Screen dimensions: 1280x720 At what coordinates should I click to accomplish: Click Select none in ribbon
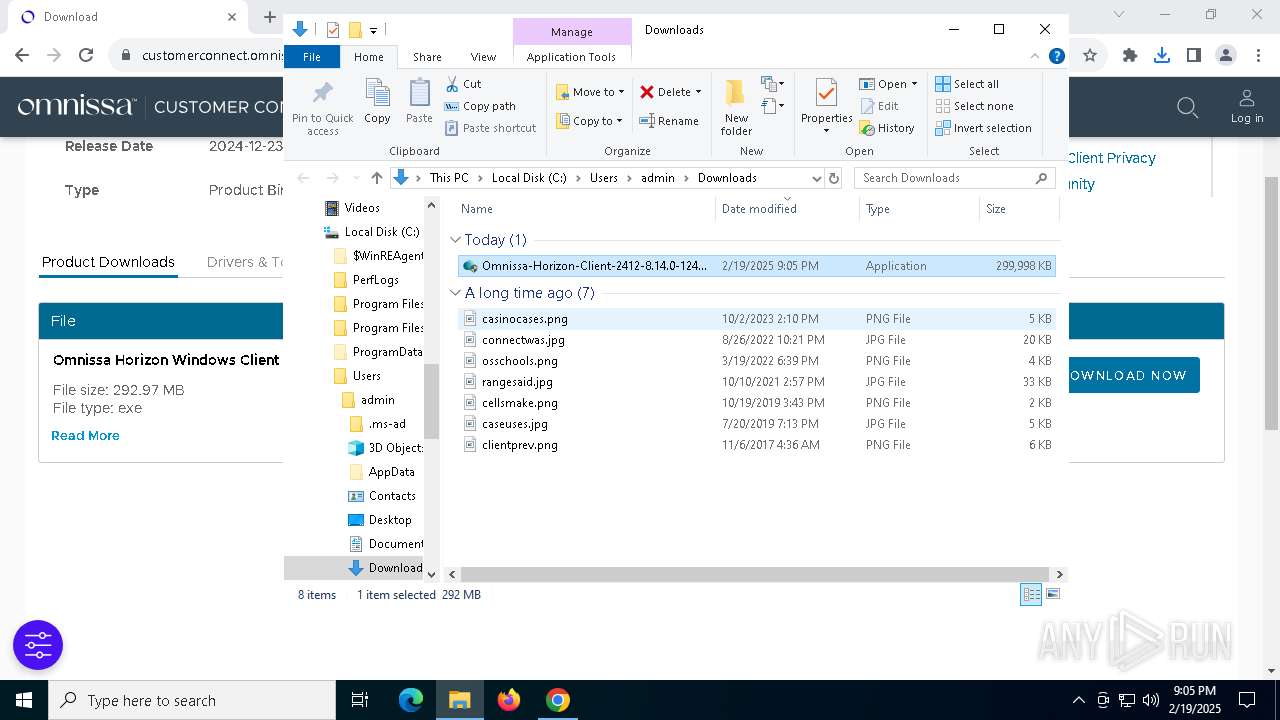tap(975, 106)
